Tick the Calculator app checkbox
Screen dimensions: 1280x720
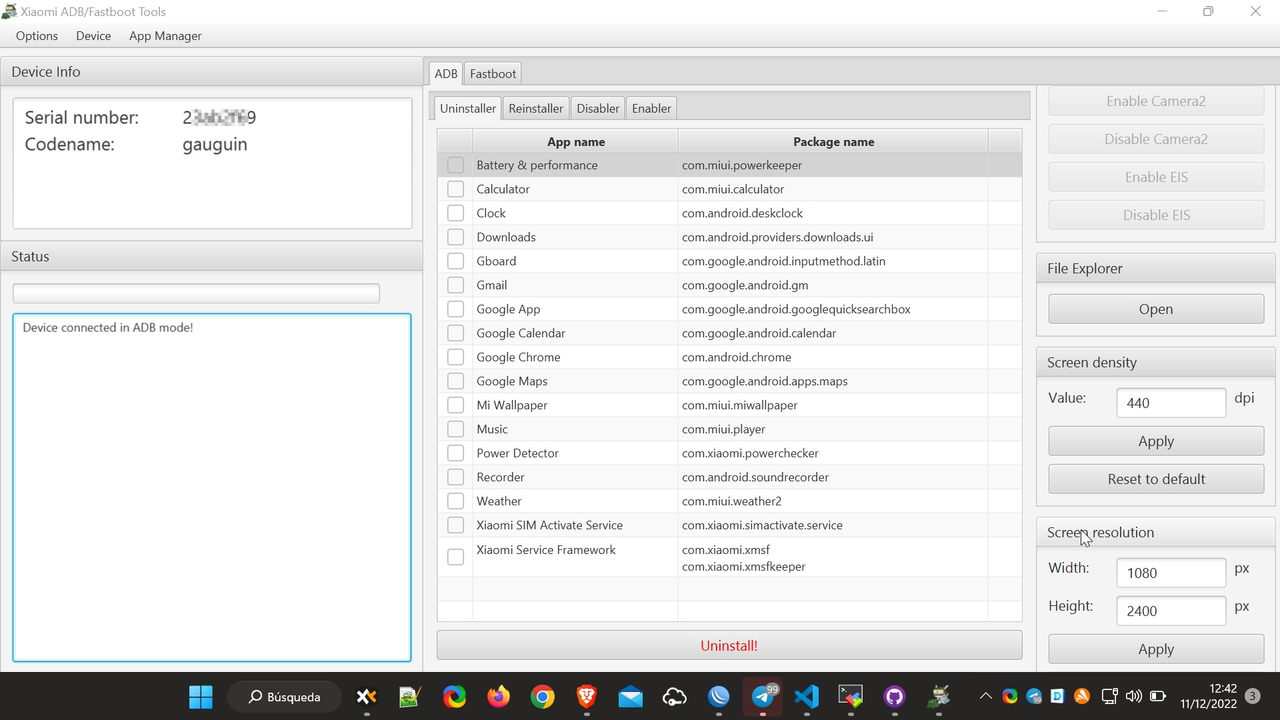(x=455, y=189)
